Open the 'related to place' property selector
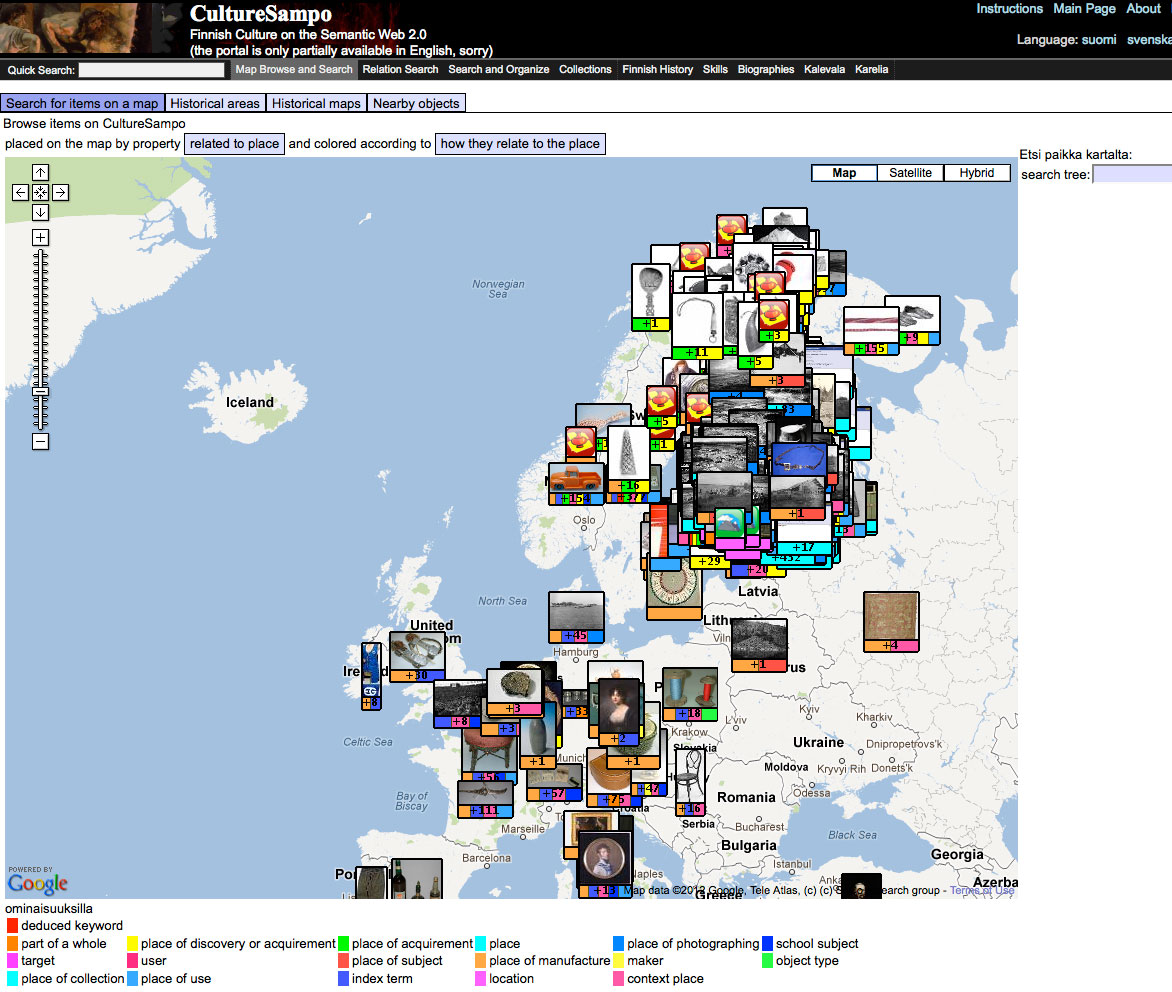Image resolution: width=1172 pixels, height=992 pixels. pyautogui.click(x=234, y=144)
